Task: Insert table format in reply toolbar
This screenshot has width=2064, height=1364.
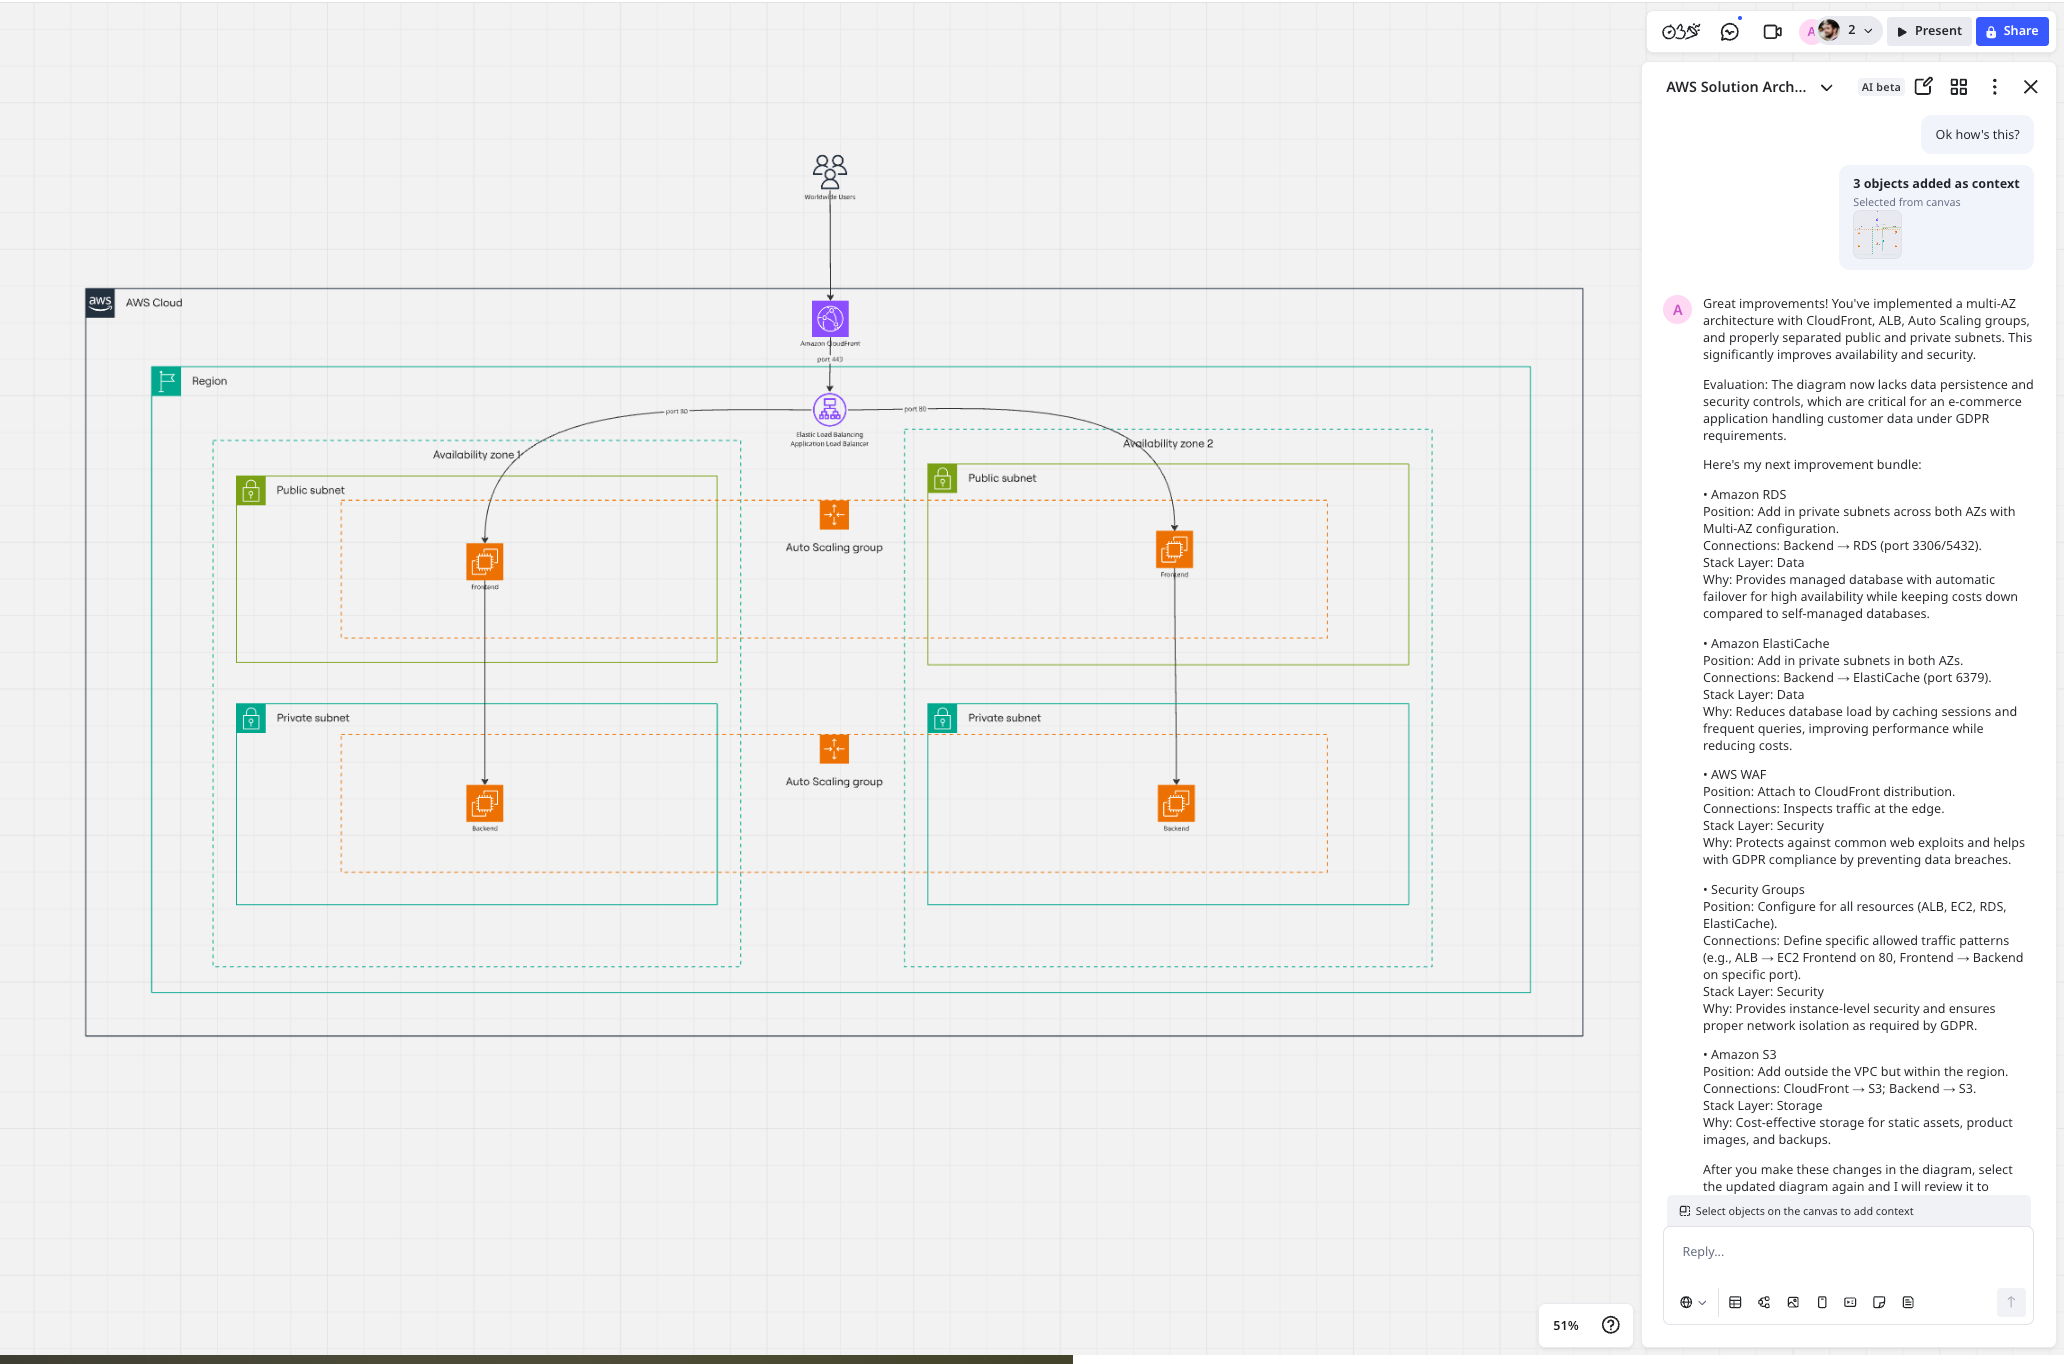Action: [1735, 1302]
